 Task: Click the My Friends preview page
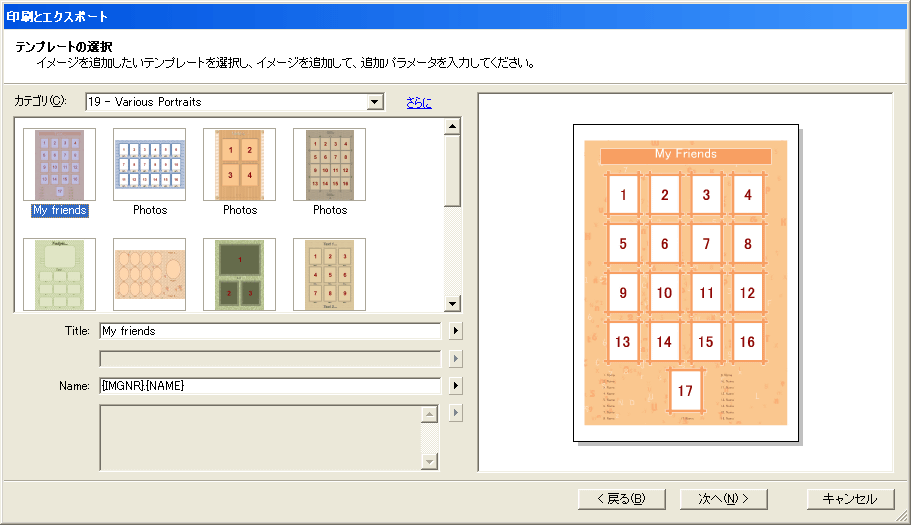pos(686,283)
